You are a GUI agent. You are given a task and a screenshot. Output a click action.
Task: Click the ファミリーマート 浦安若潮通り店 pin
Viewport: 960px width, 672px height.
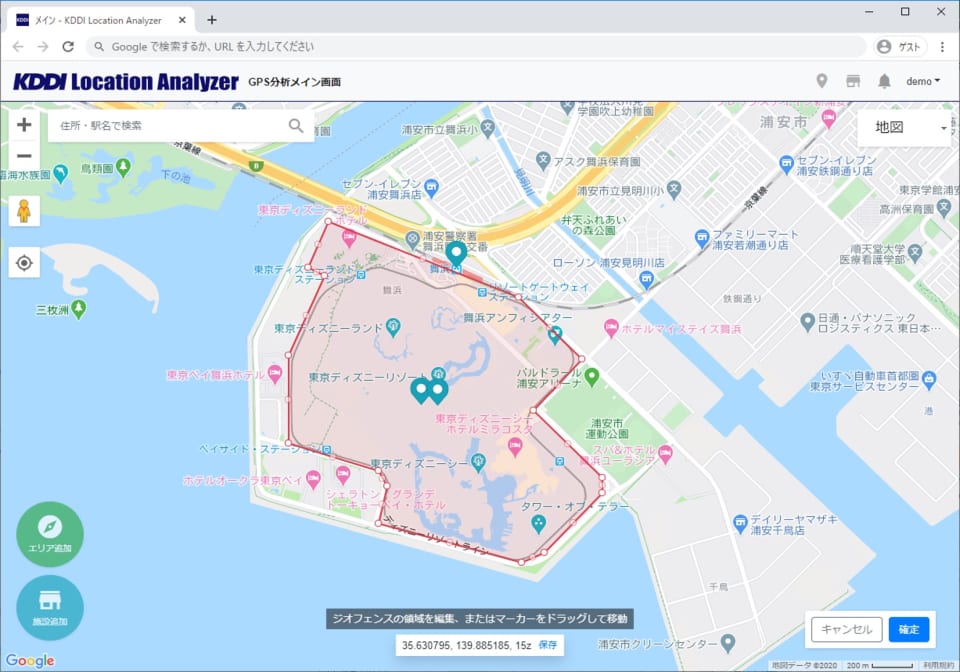[x=702, y=238]
